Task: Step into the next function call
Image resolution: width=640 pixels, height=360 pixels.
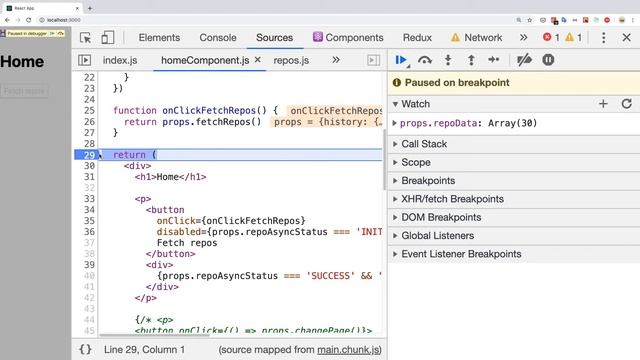Action: 448,60
